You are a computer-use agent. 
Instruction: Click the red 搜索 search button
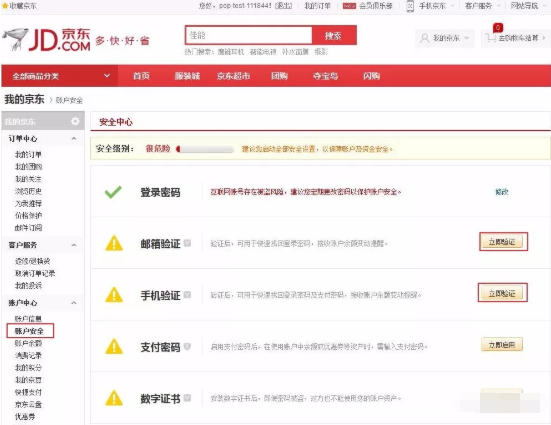pos(334,35)
